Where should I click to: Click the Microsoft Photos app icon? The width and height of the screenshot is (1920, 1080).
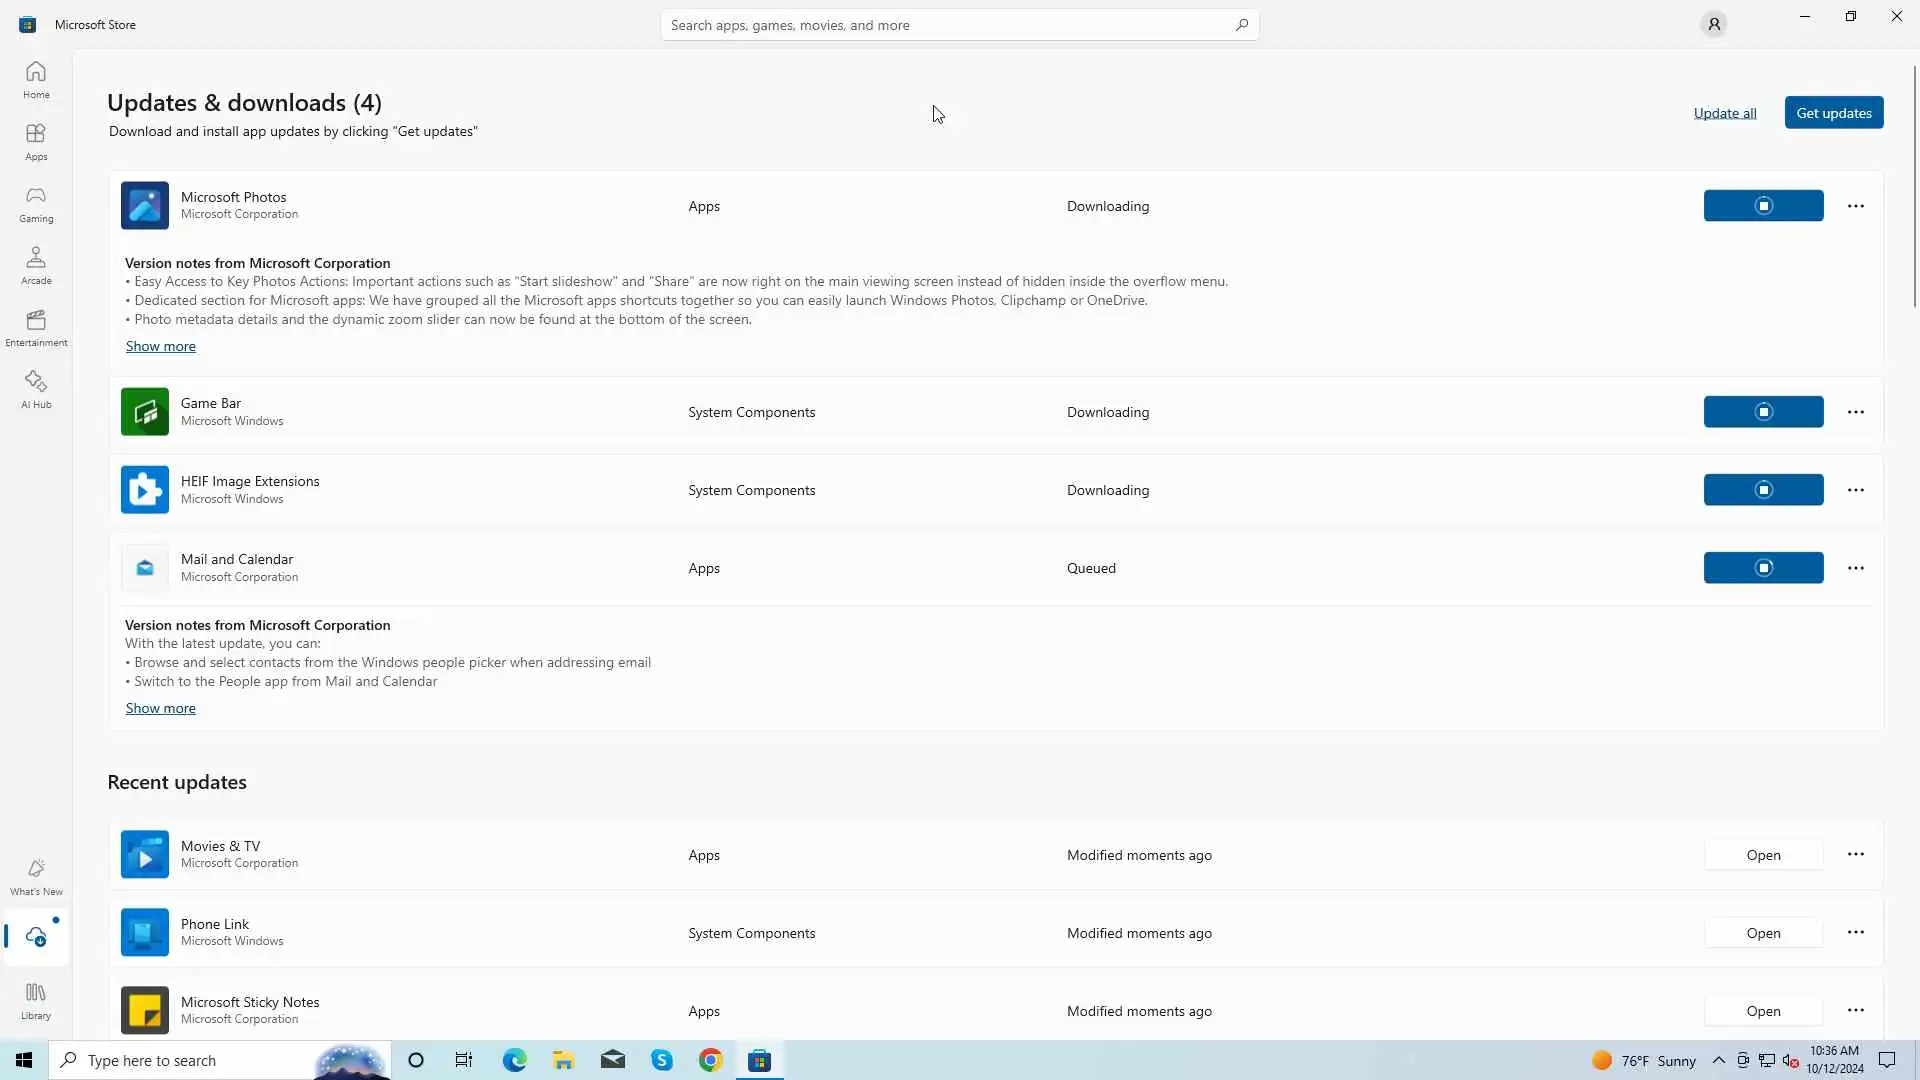click(x=145, y=206)
